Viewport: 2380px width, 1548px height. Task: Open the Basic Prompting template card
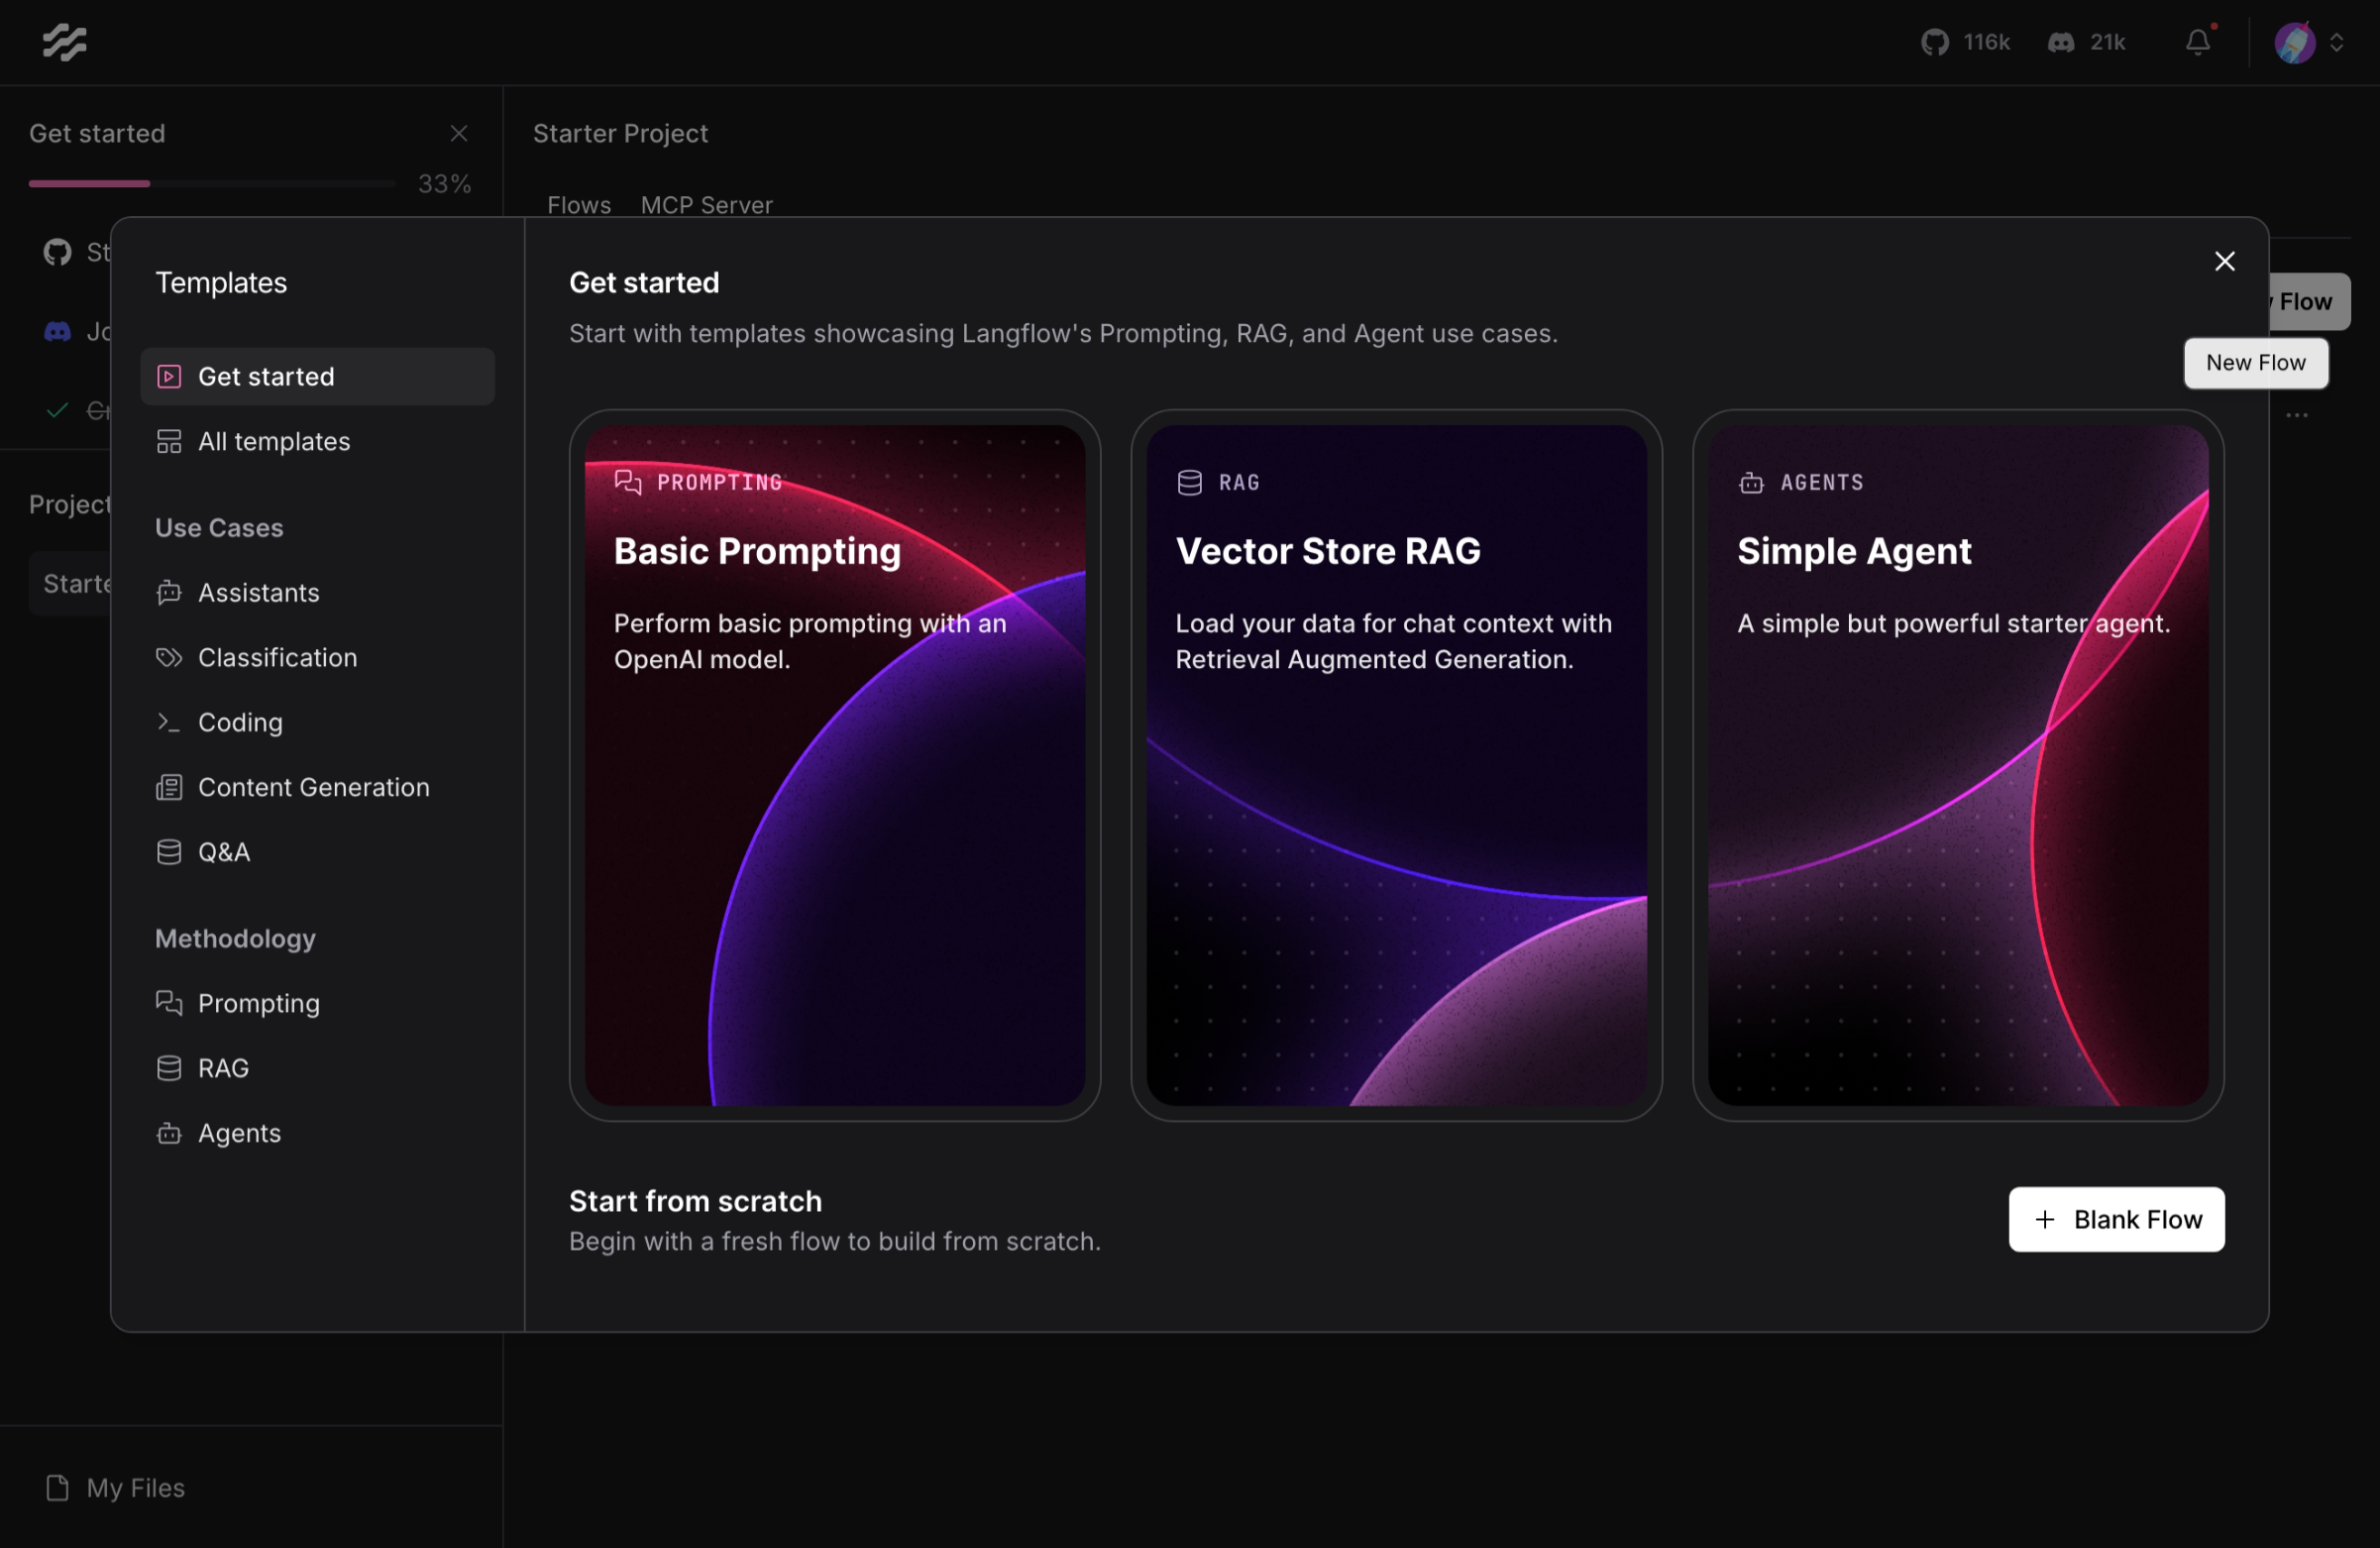835,765
